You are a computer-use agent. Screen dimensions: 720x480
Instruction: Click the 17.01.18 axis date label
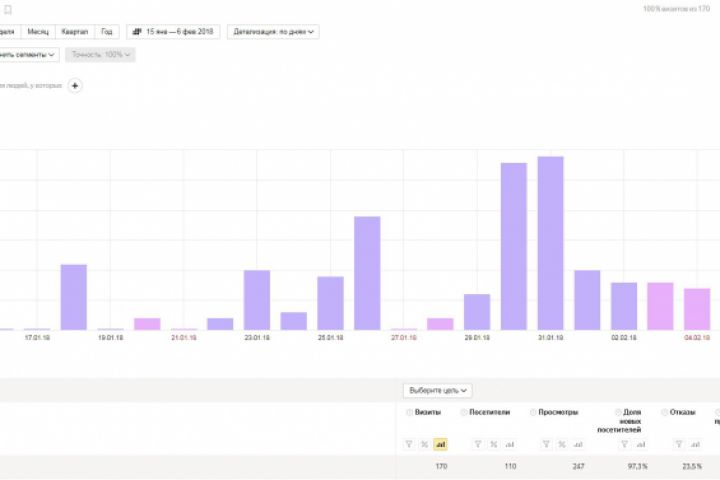click(37, 338)
